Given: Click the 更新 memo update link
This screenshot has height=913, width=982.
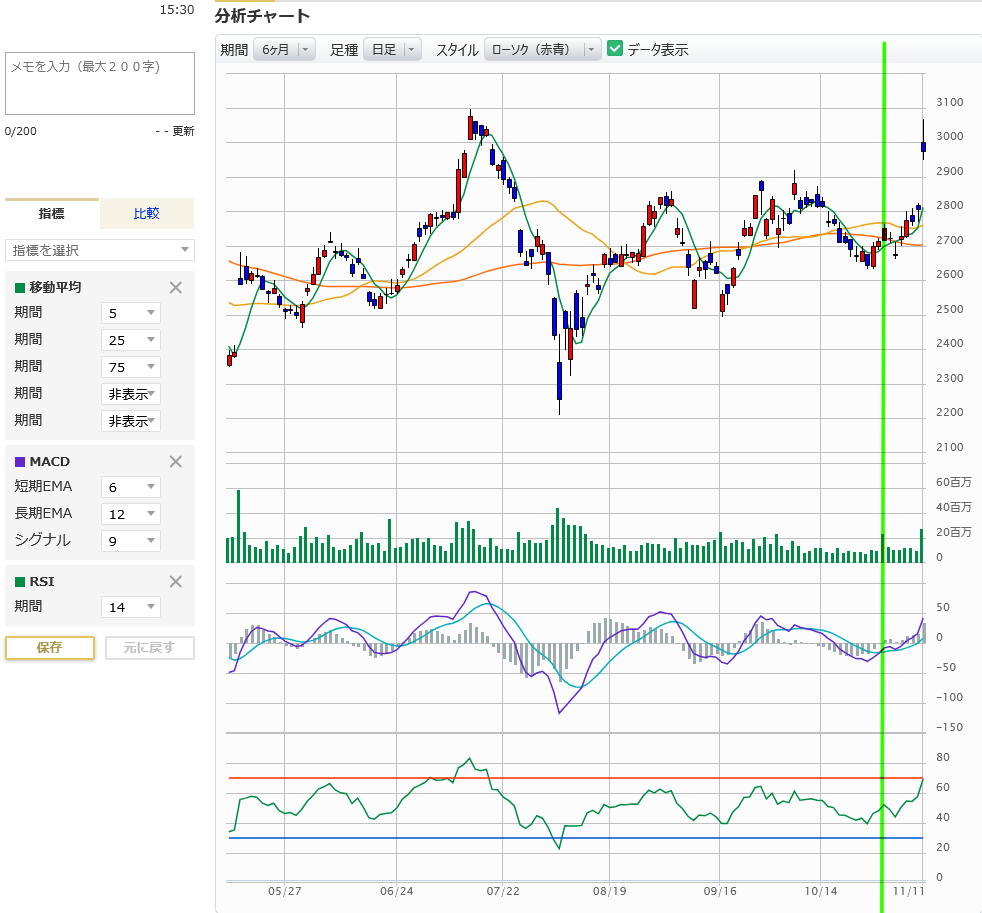Looking at the screenshot, I should pyautogui.click(x=183, y=131).
